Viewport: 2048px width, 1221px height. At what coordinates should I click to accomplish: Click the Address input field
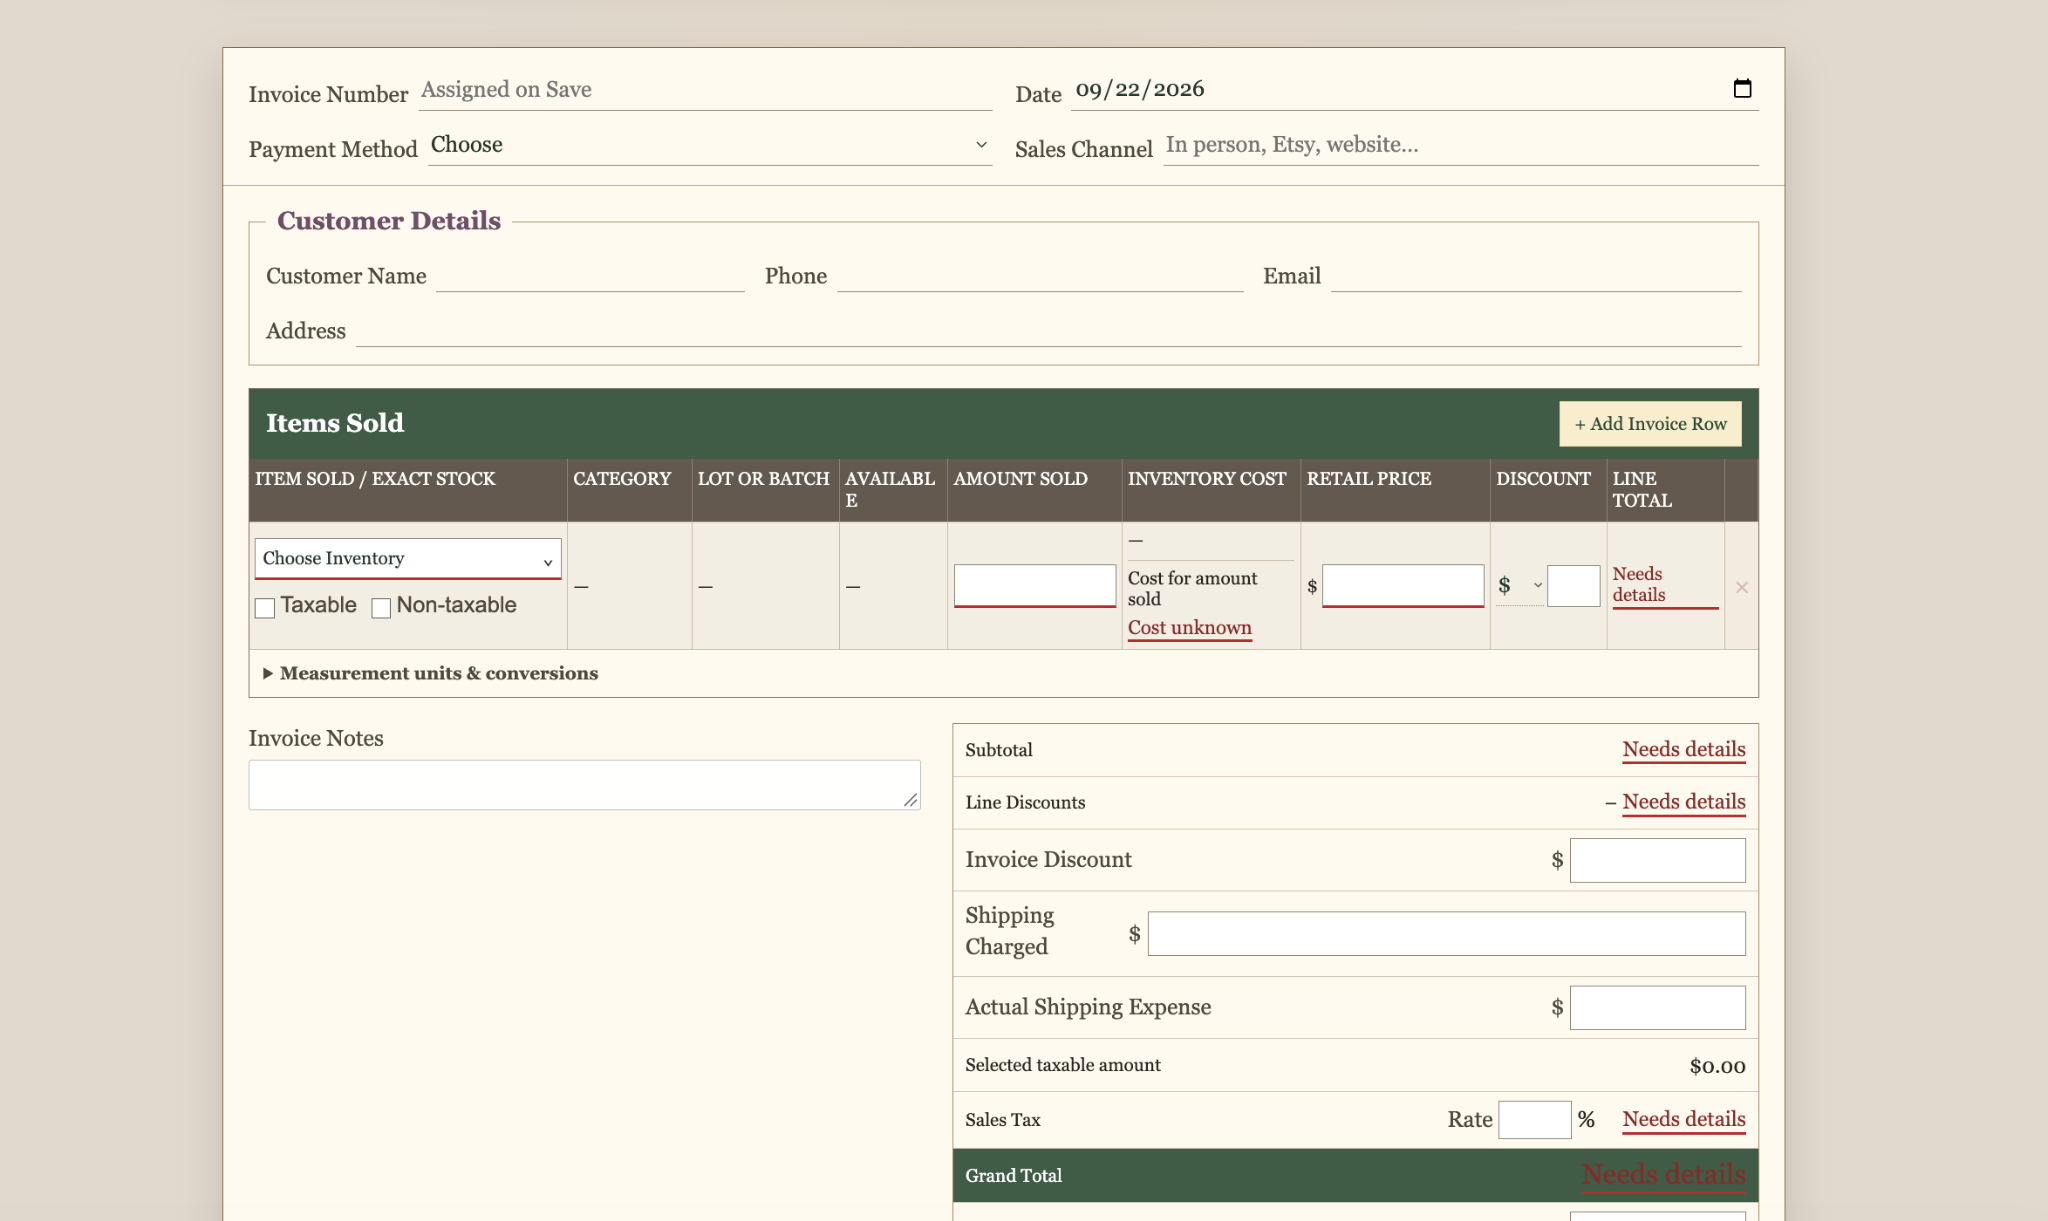(1049, 331)
